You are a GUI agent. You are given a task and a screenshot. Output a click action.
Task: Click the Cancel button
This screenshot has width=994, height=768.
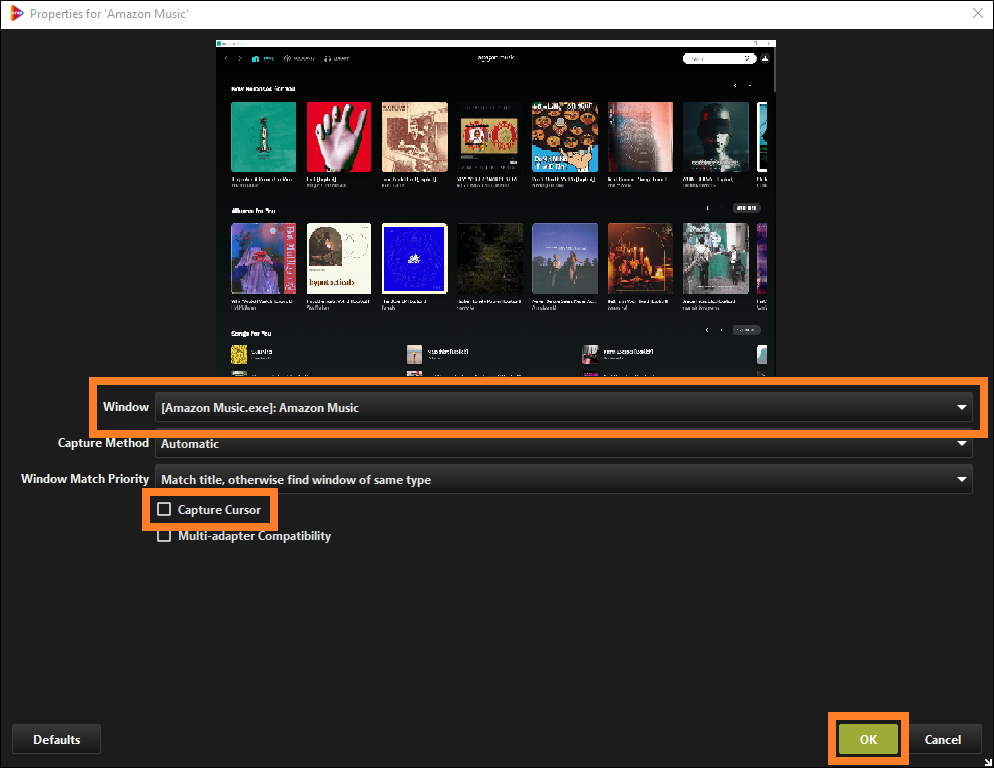coord(943,739)
